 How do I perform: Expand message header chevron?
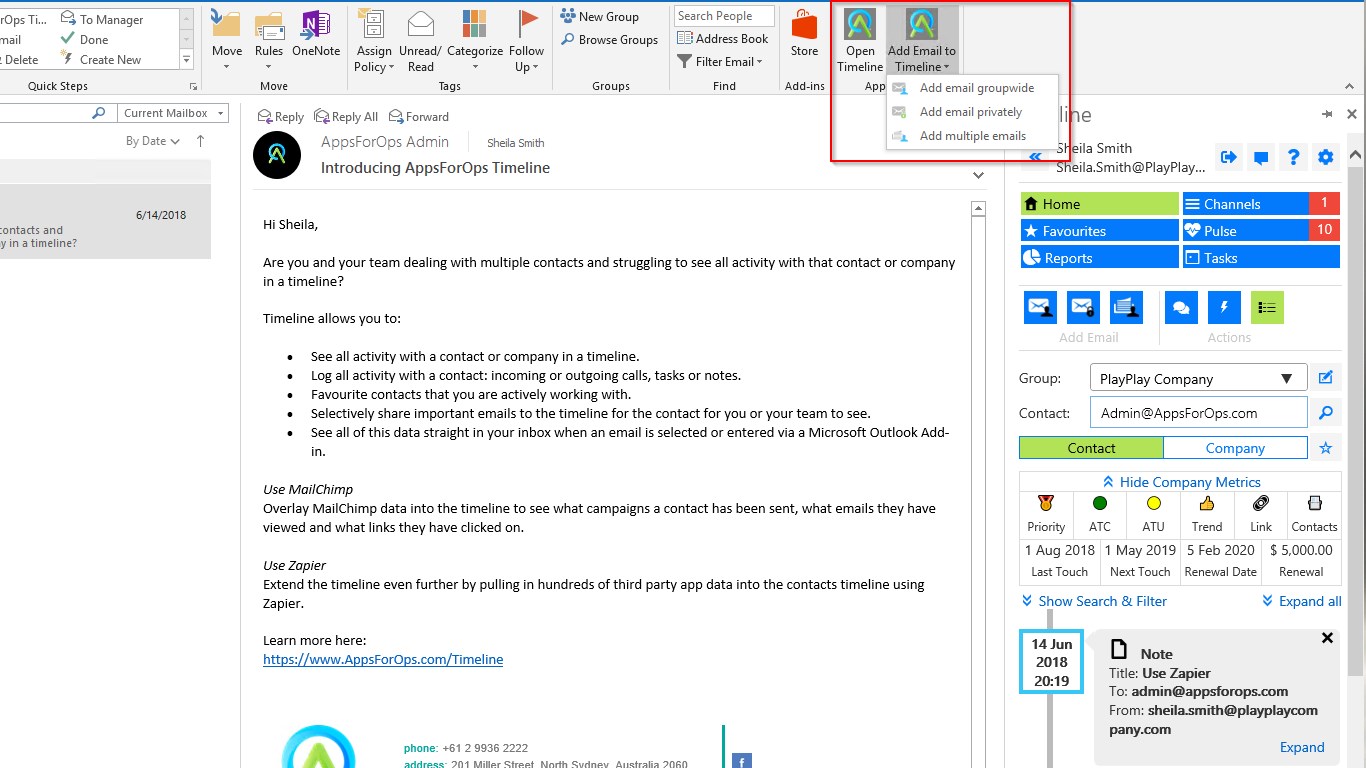(x=979, y=175)
